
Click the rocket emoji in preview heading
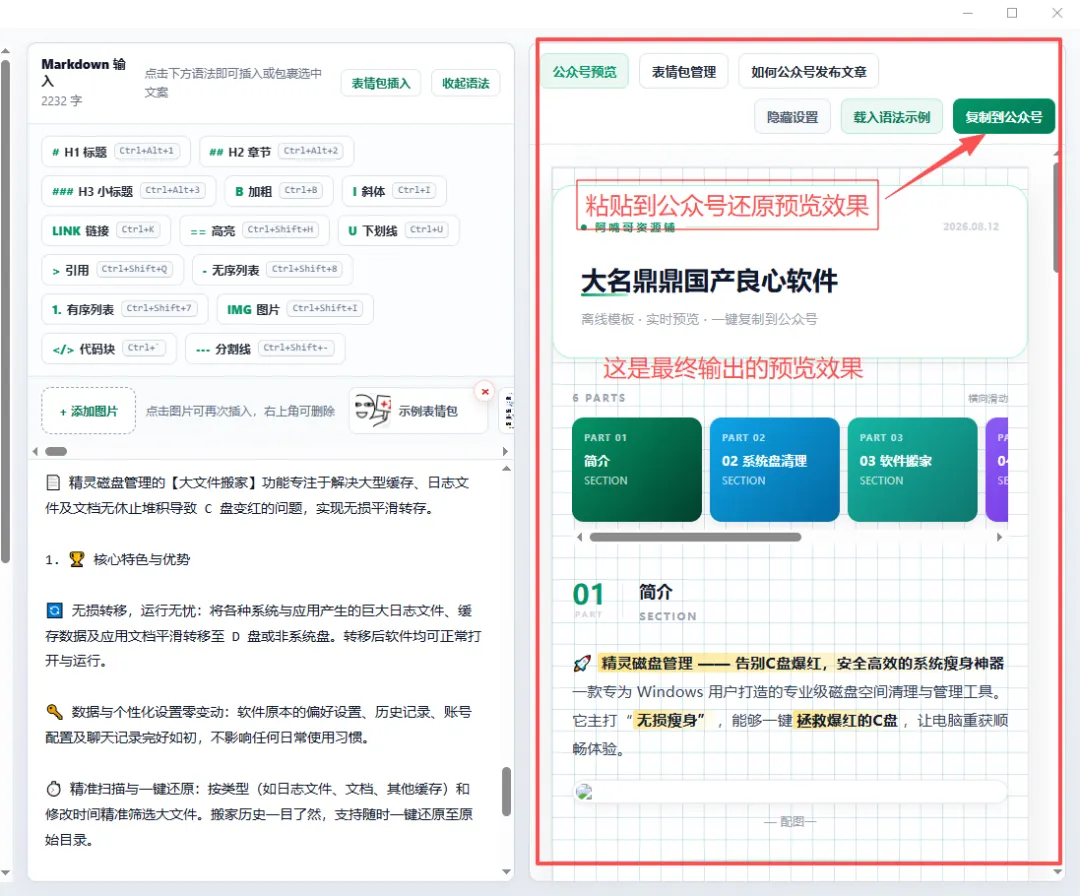[582, 664]
